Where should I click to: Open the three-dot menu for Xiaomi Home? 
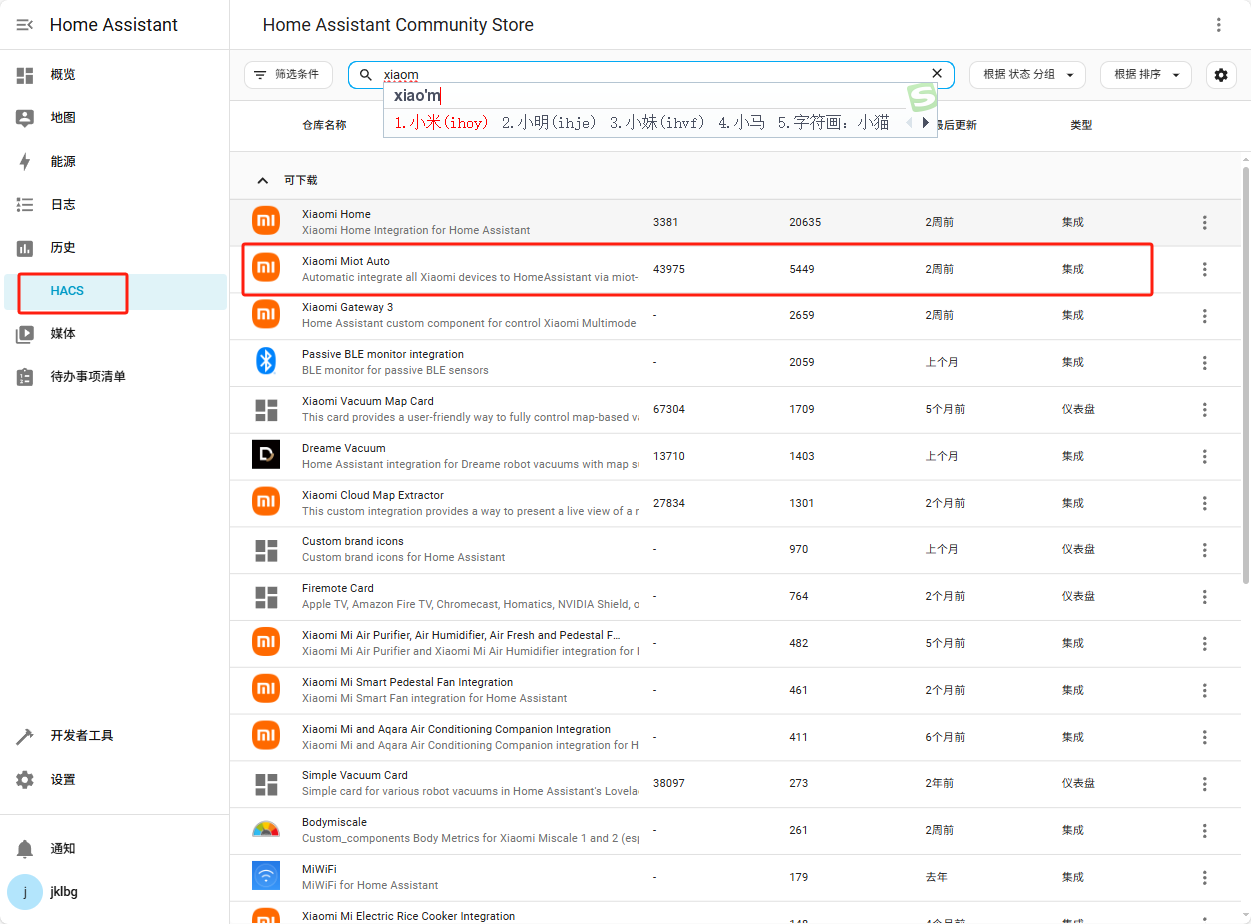(x=1205, y=222)
